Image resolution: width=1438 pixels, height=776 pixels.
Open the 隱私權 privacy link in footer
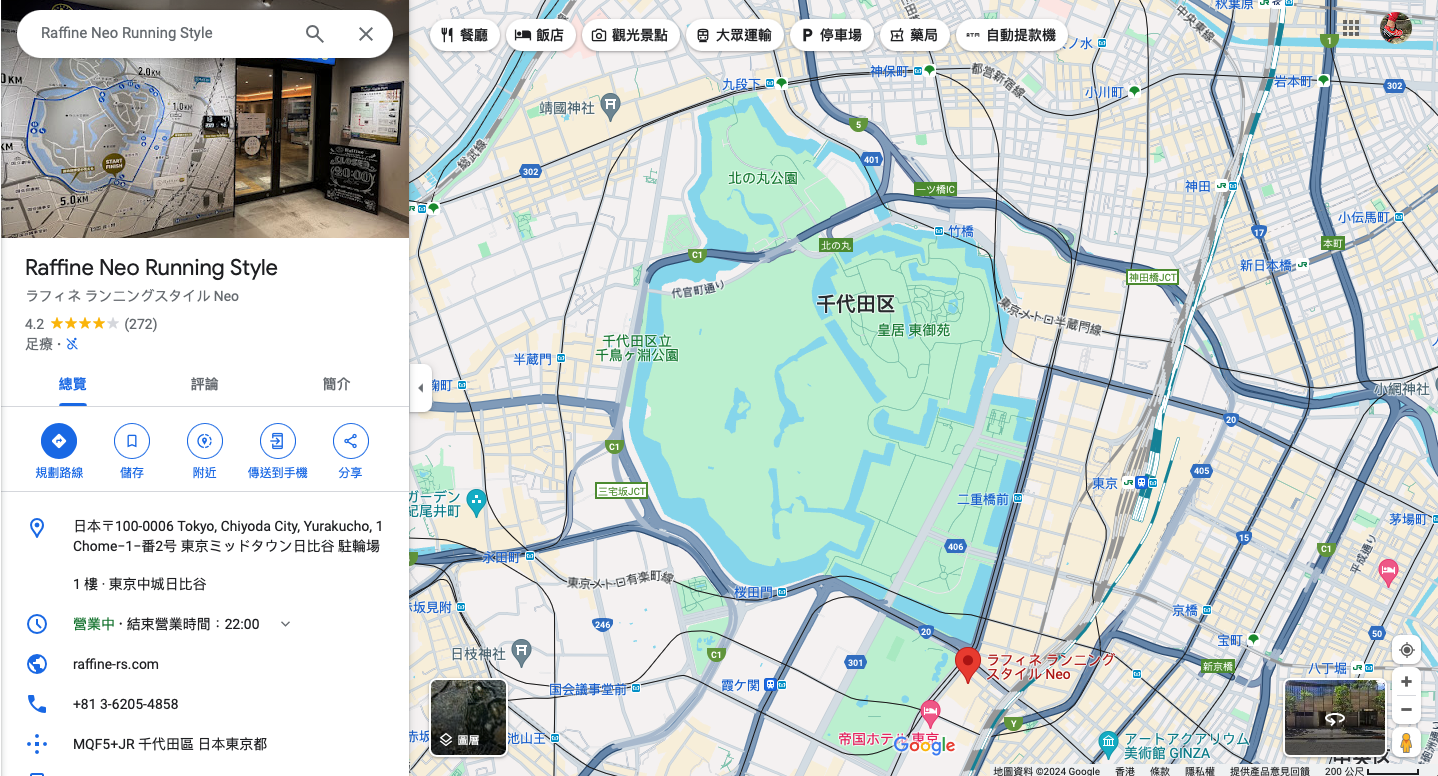1199,771
